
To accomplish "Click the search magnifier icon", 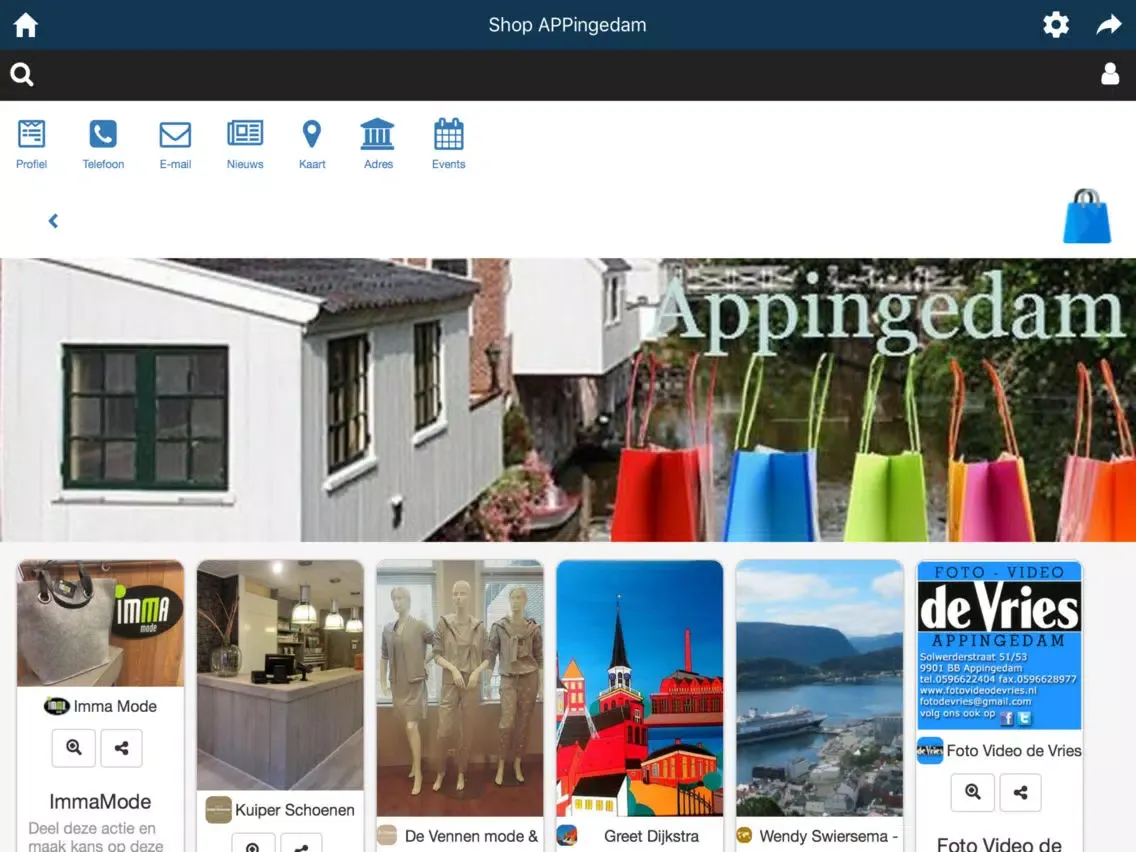I will 22,74.
